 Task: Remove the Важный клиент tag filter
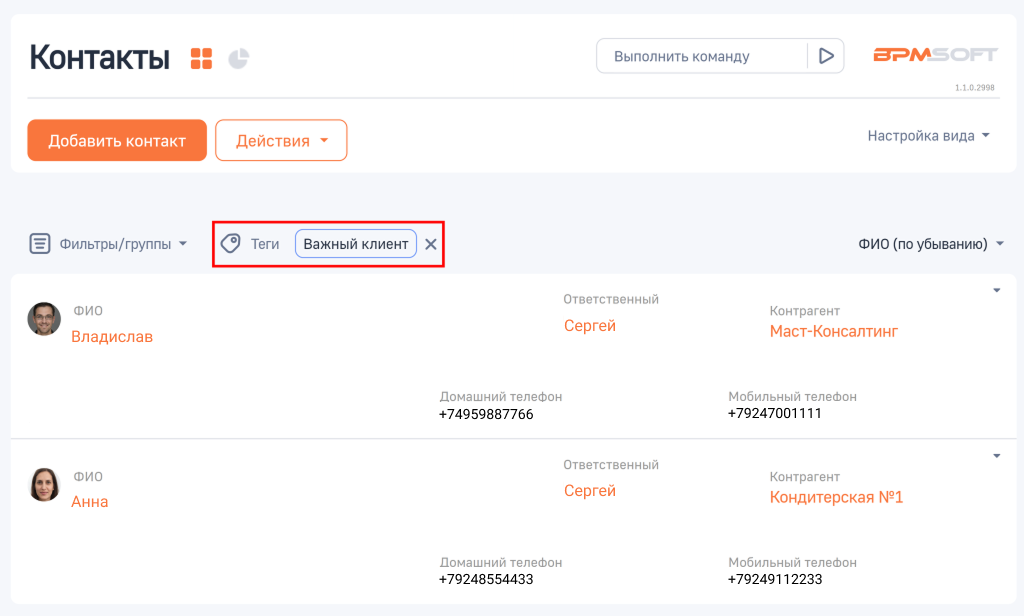(x=431, y=244)
